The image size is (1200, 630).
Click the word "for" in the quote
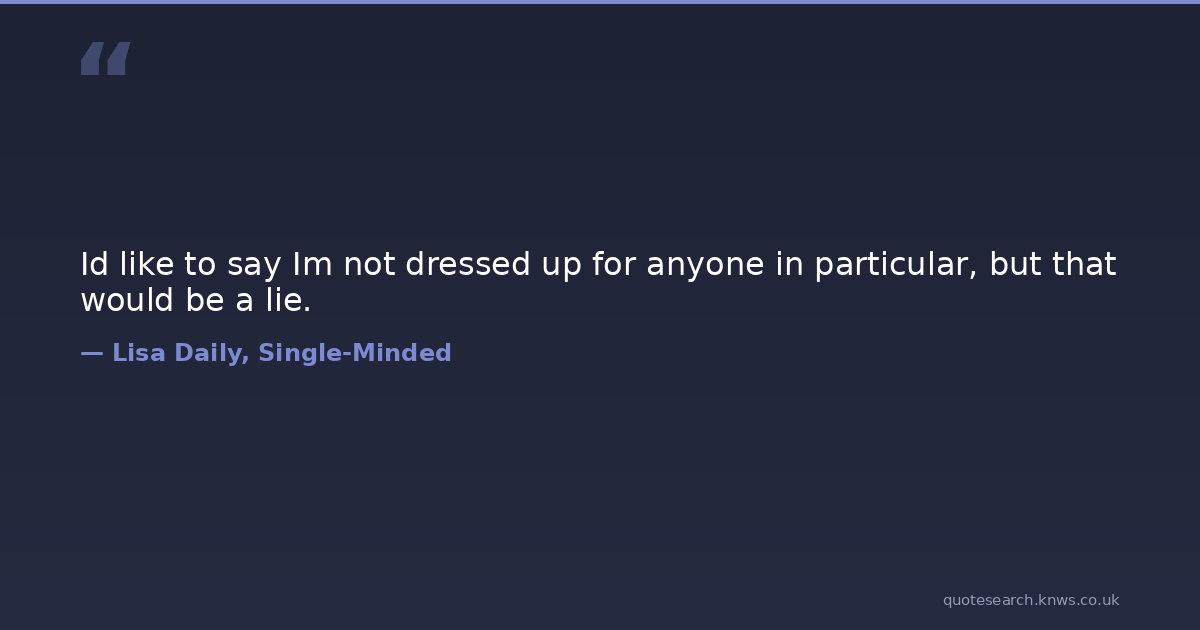tap(614, 265)
